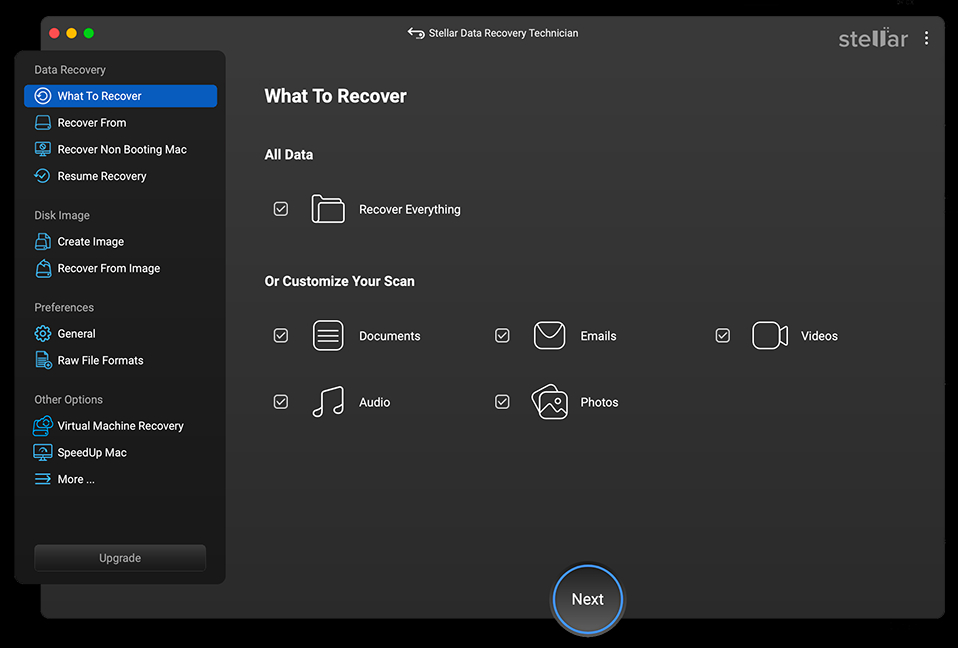Open Recover Non Booting Mac option
Screen dimensions: 958x648
(120, 150)
